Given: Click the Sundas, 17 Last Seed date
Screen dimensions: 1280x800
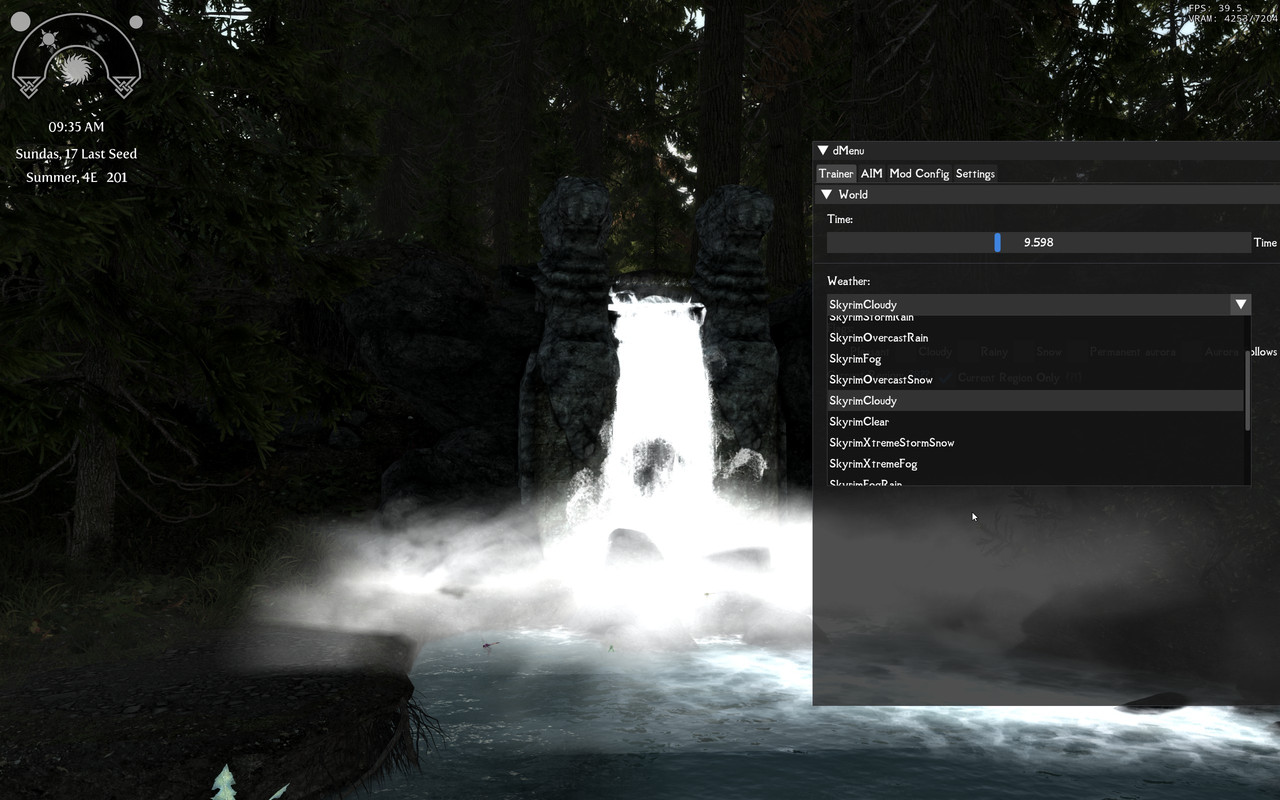Looking at the screenshot, I should (76, 154).
